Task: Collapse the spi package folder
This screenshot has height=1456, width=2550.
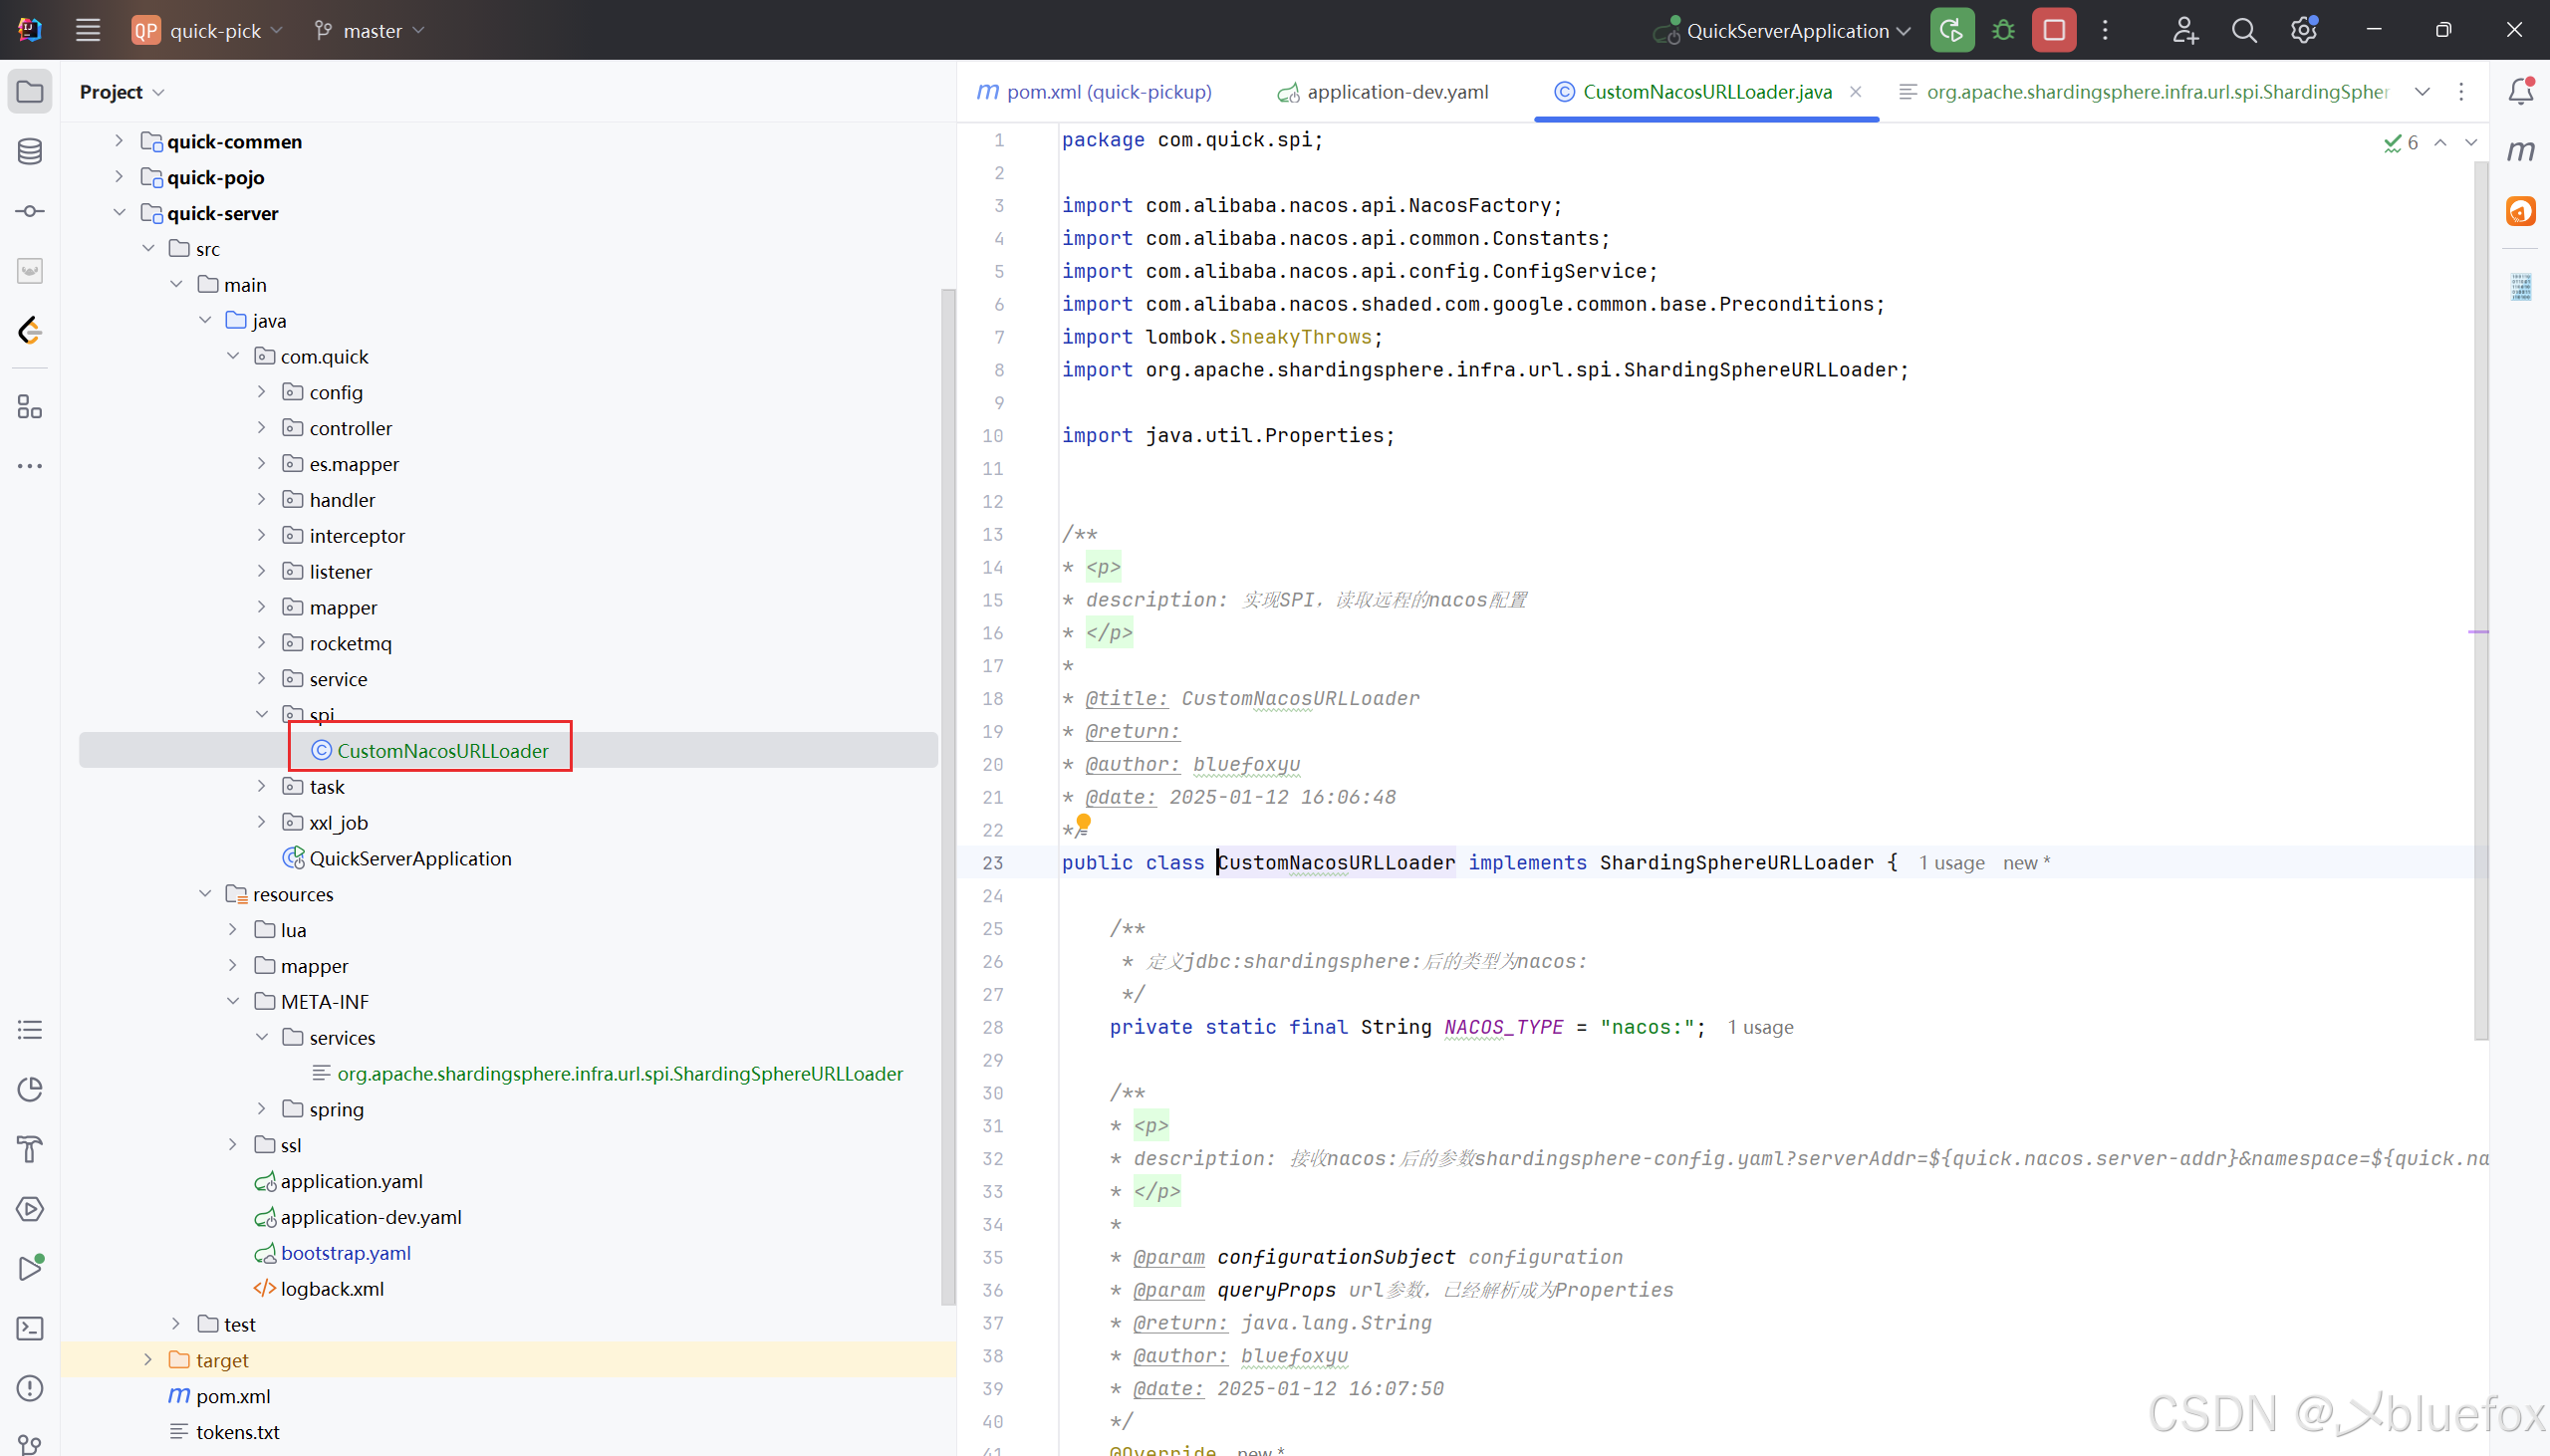Action: pyautogui.click(x=262, y=714)
